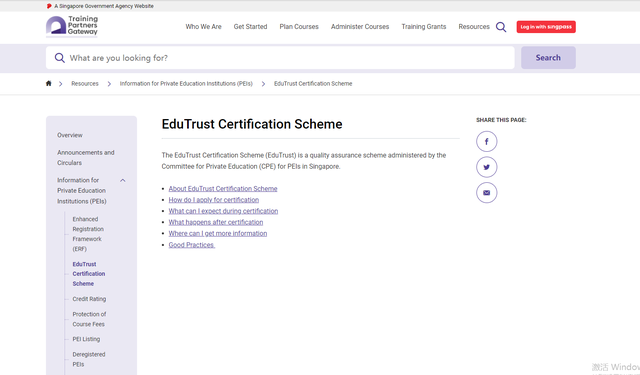The image size is (640, 375).
Task: Click the magnifier icon inside search box
Action: (x=60, y=58)
